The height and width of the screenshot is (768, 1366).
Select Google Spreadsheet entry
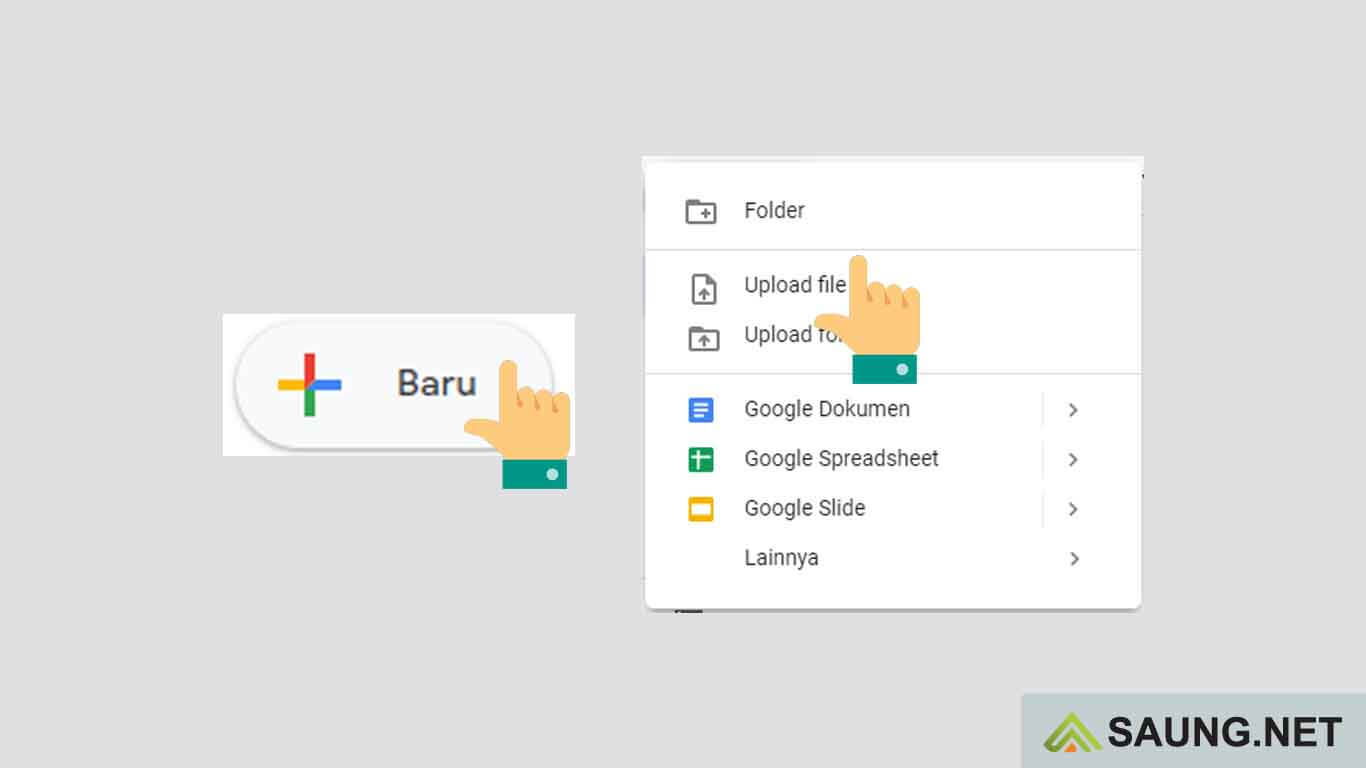pyautogui.click(x=892, y=459)
